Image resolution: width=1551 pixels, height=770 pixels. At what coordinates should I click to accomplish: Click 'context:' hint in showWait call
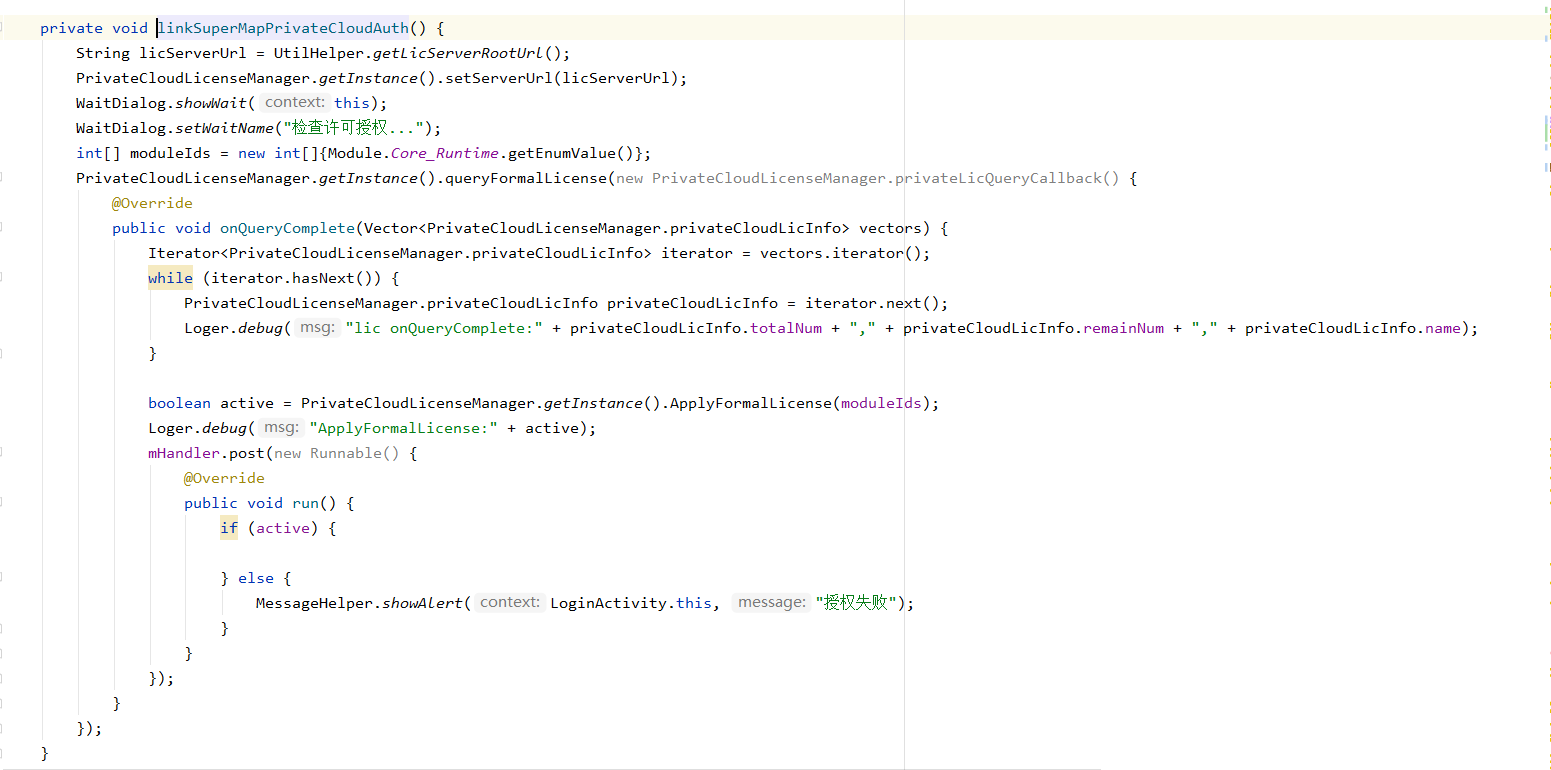294,102
